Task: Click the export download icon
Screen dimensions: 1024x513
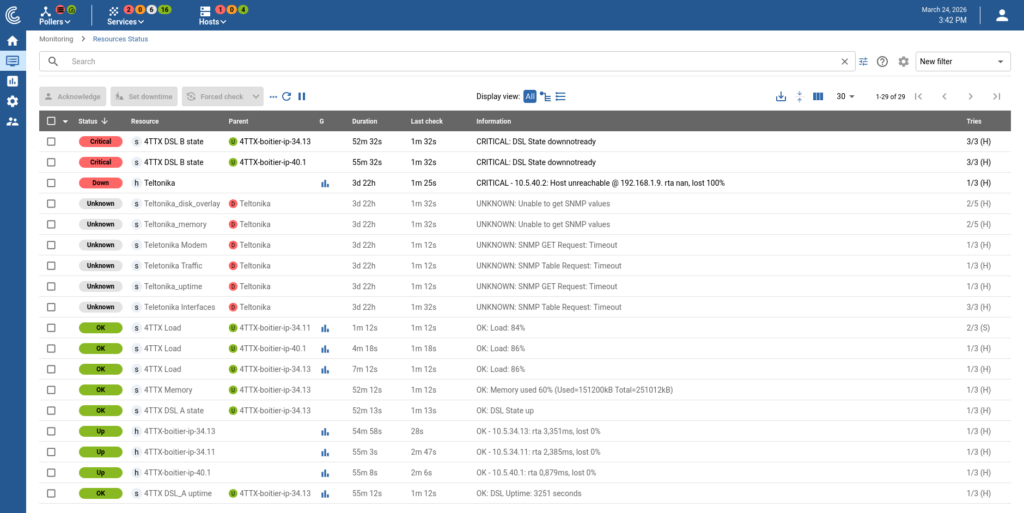Action: pos(781,97)
